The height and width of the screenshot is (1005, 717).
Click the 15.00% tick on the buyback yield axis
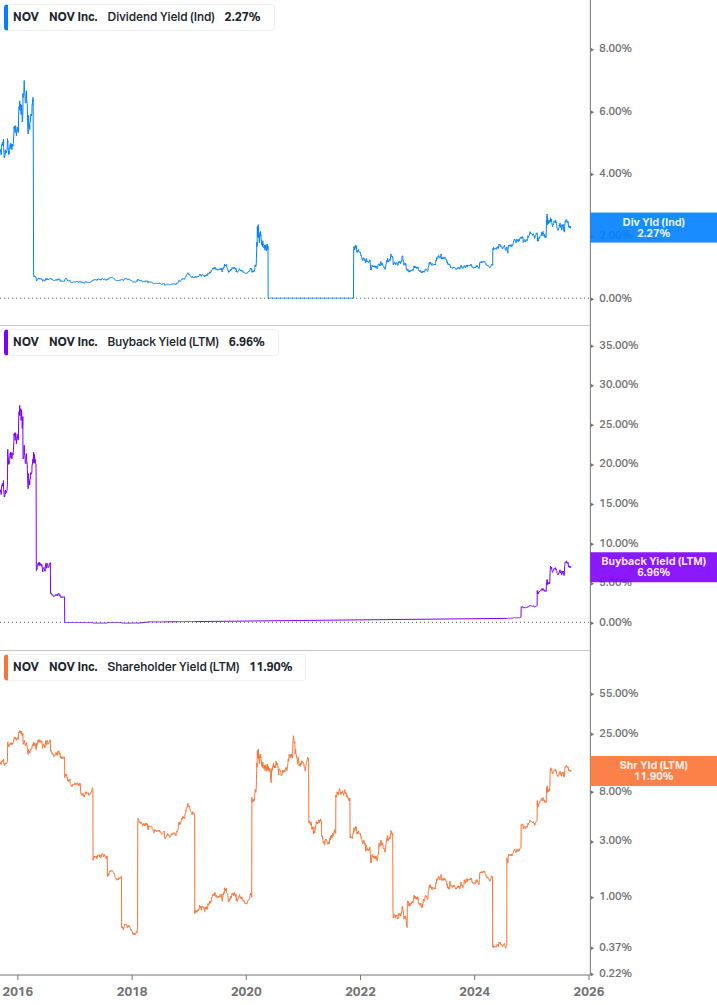pyautogui.click(x=618, y=503)
